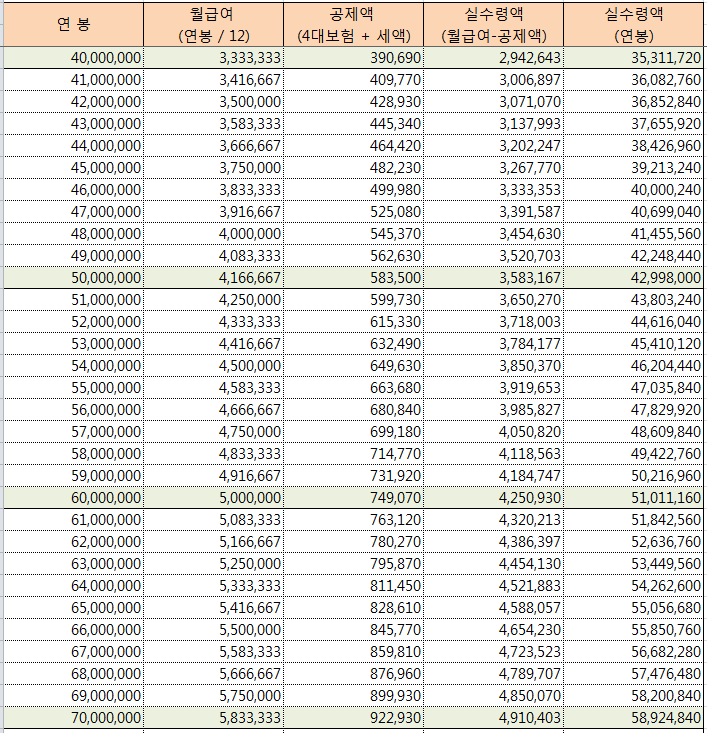Click the annual net cell 42,998,000
This screenshot has width=707, height=733.
point(634,278)
